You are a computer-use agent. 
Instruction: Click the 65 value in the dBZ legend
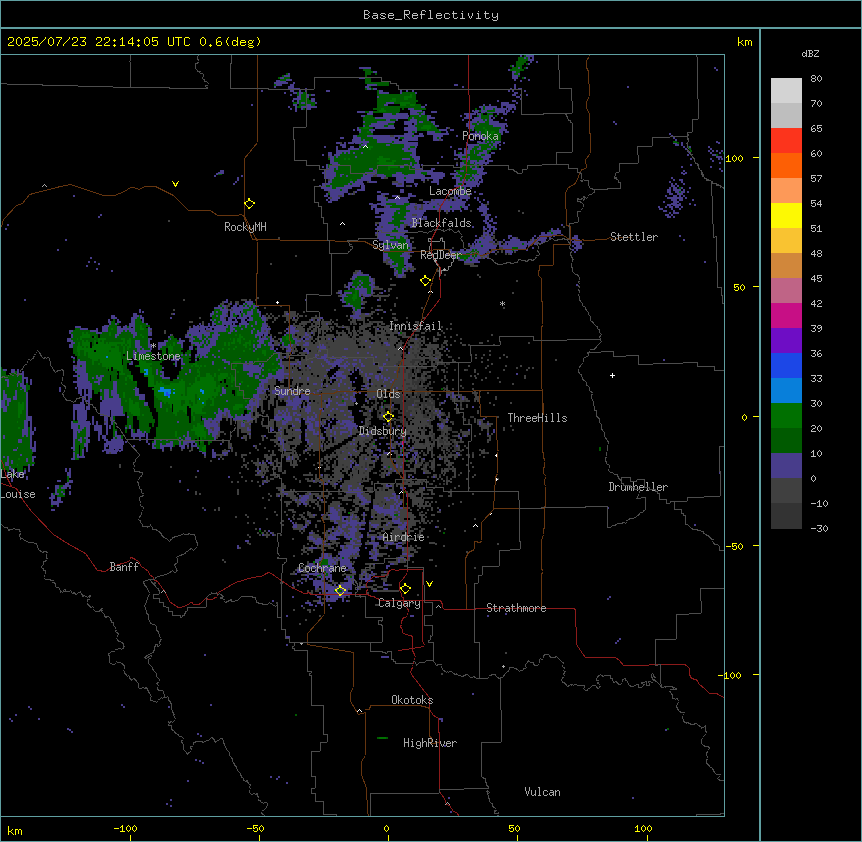pyautogui.click(x=816, y=129)
